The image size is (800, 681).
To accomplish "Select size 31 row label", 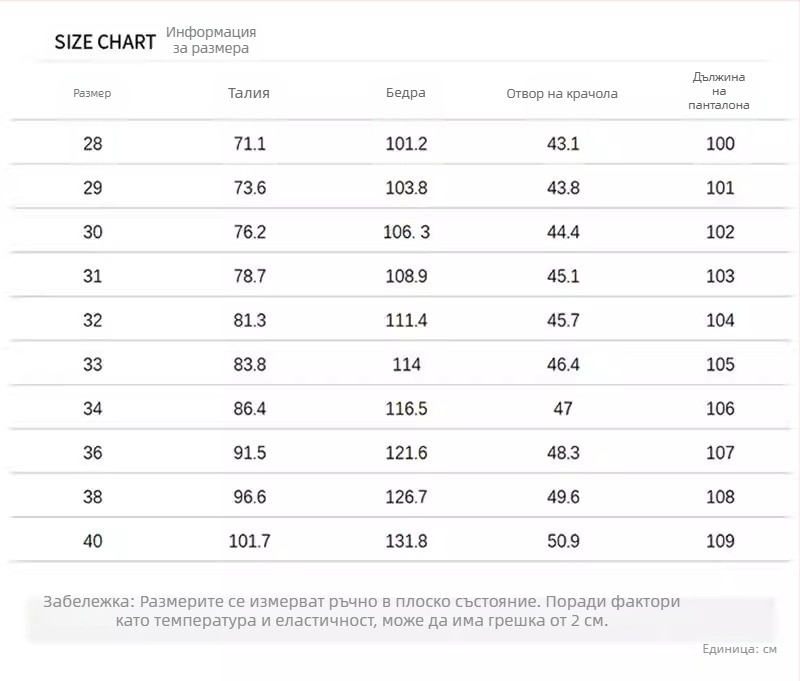I will click(92, 276).
